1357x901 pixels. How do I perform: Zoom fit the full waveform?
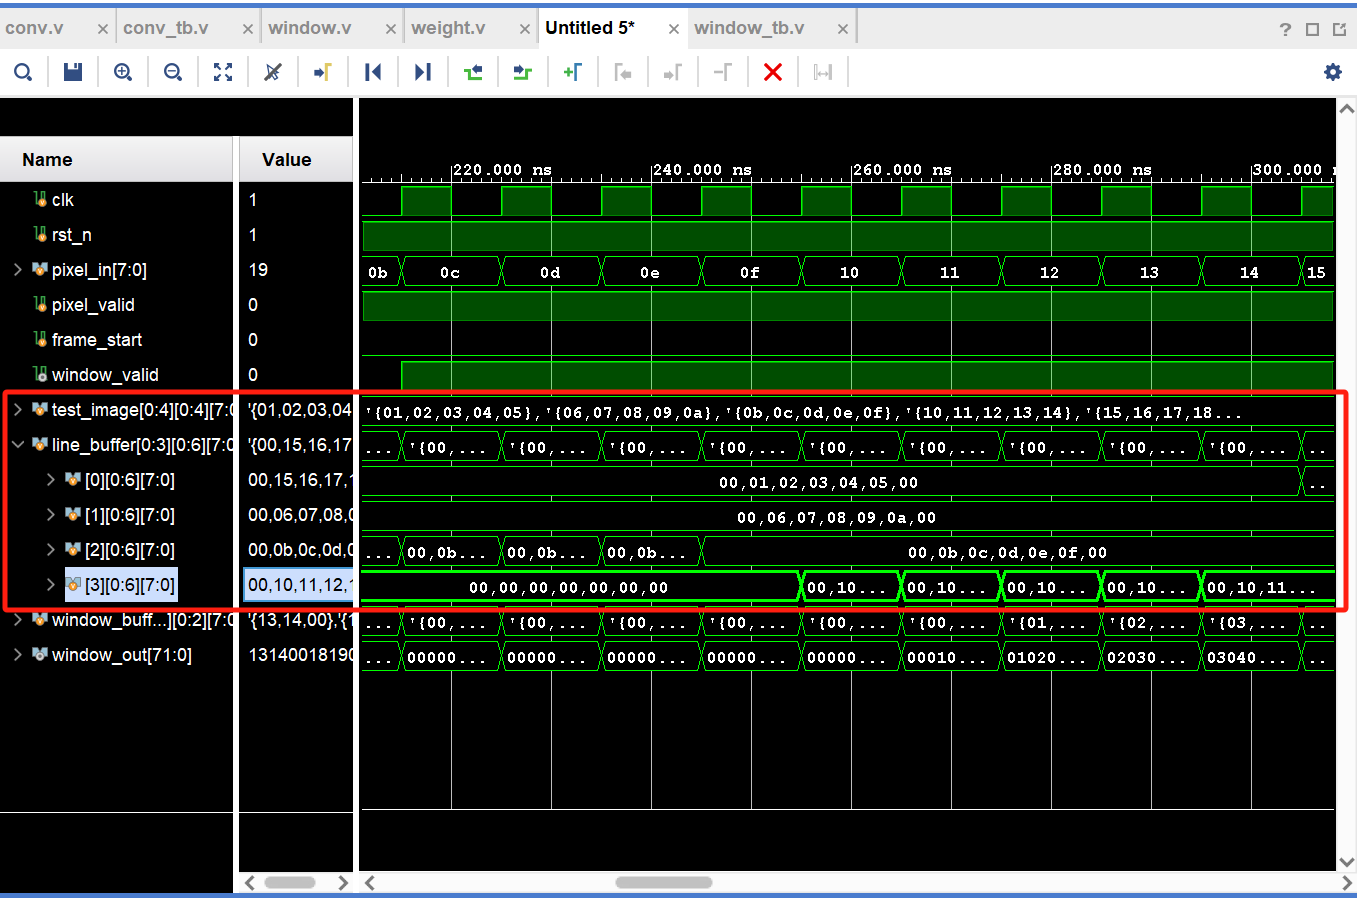click(223, 72)
